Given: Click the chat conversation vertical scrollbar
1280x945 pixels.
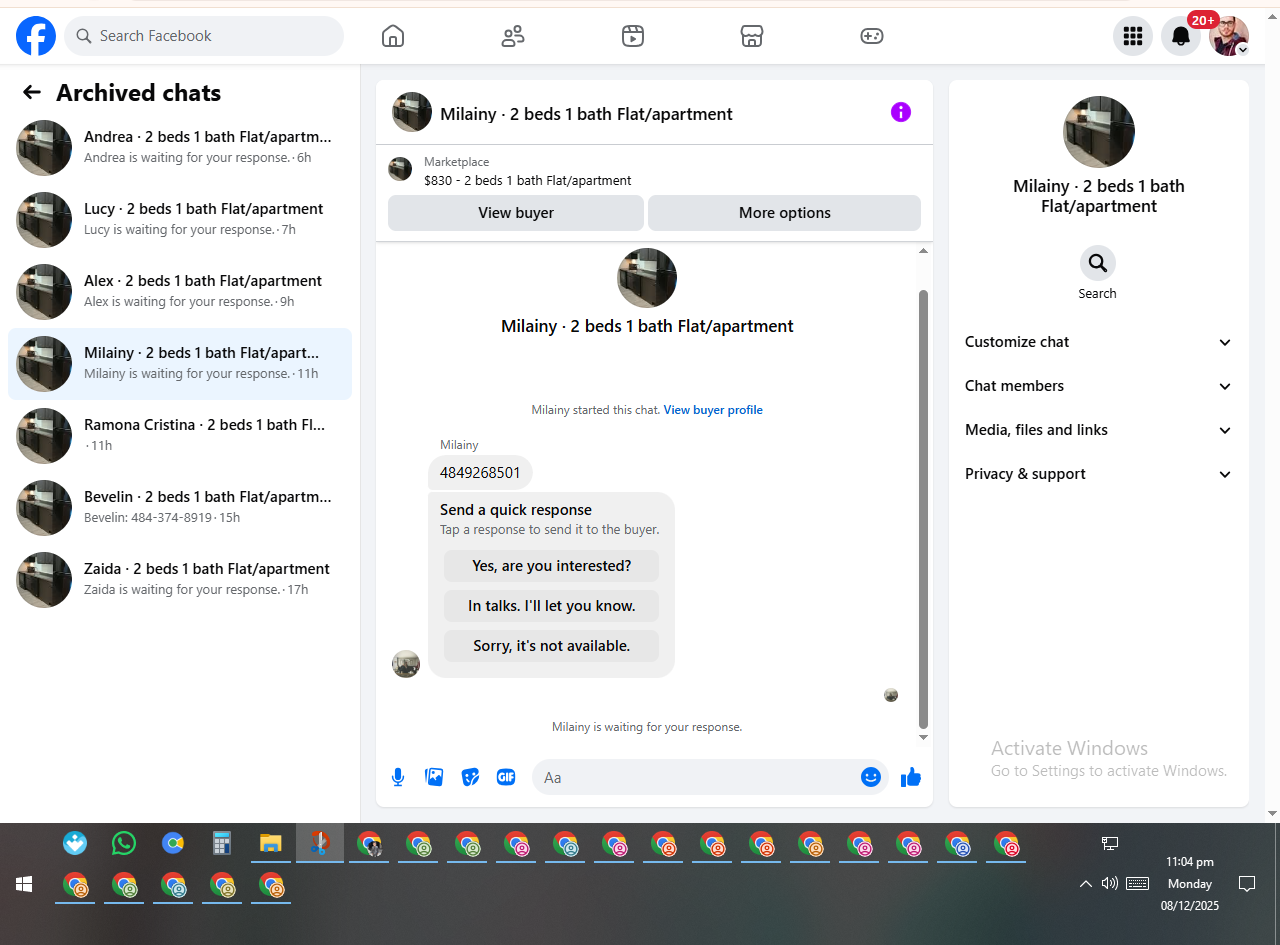Looking at the screenshot, I should pos(923,509).
